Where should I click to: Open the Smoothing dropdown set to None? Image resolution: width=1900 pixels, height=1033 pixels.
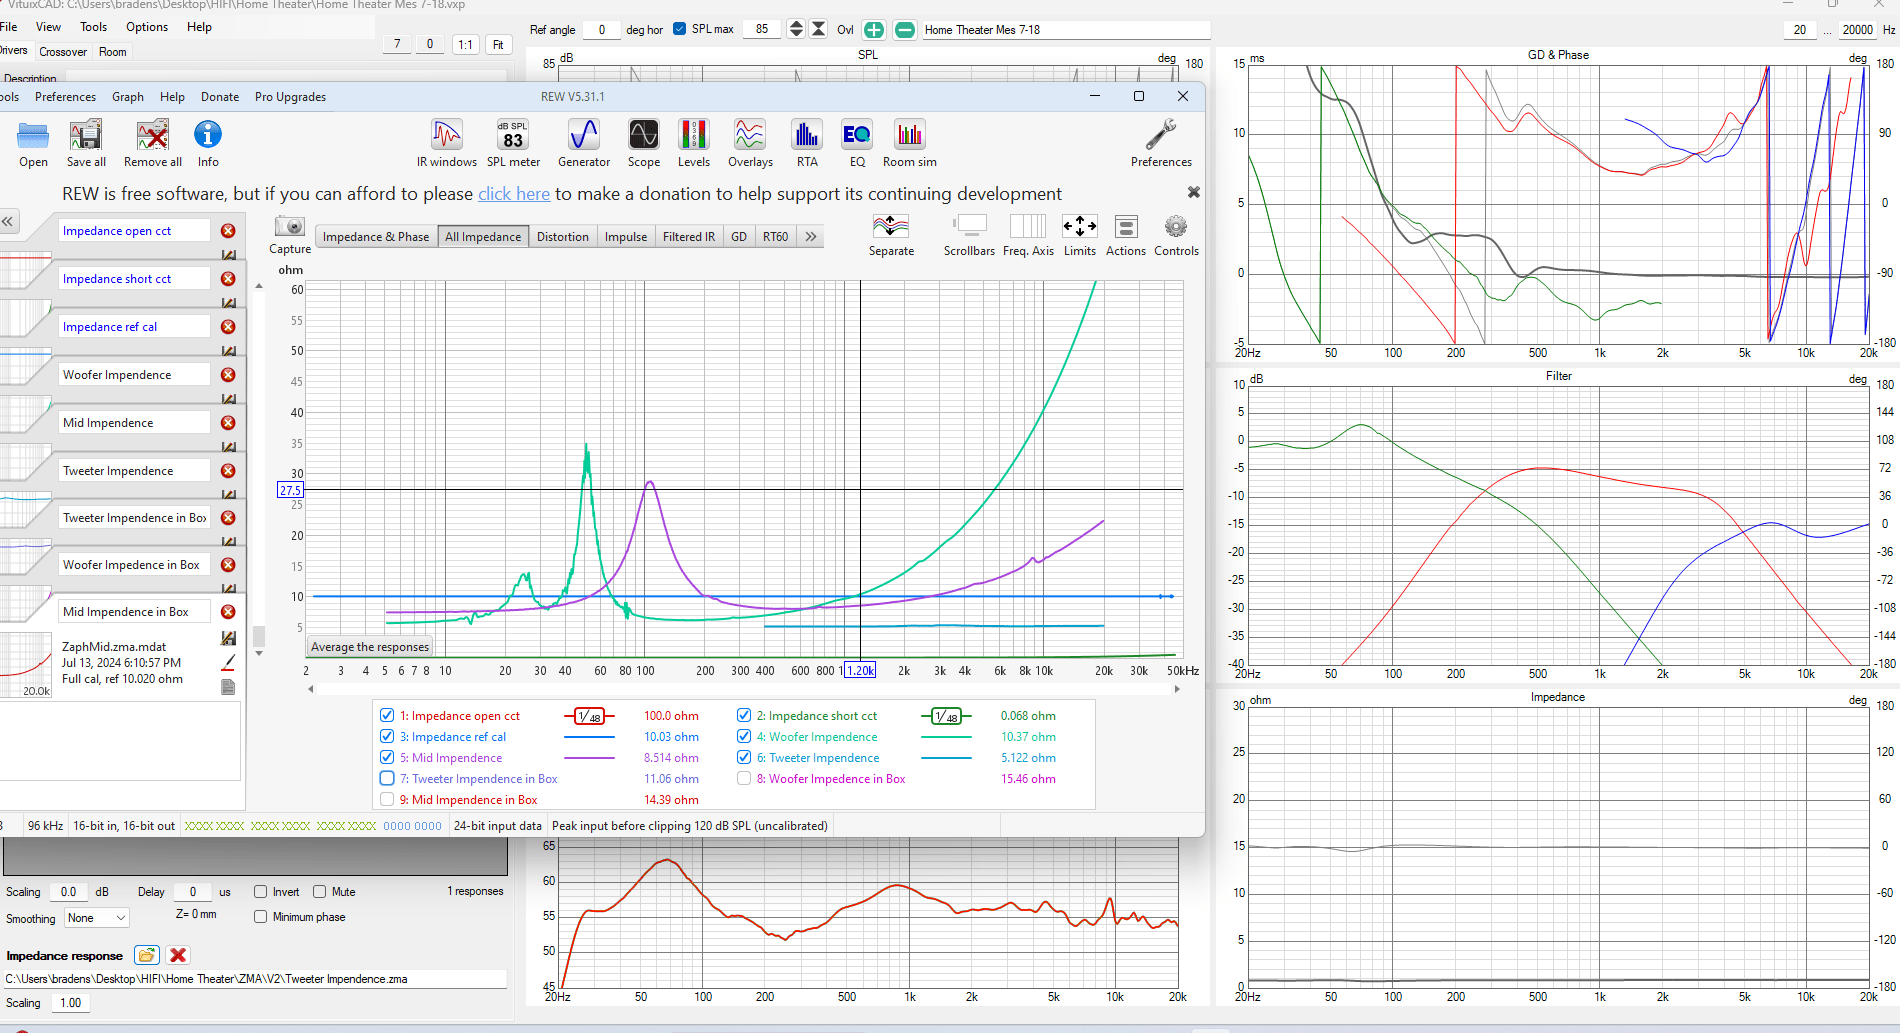click(x=97, y=918)
